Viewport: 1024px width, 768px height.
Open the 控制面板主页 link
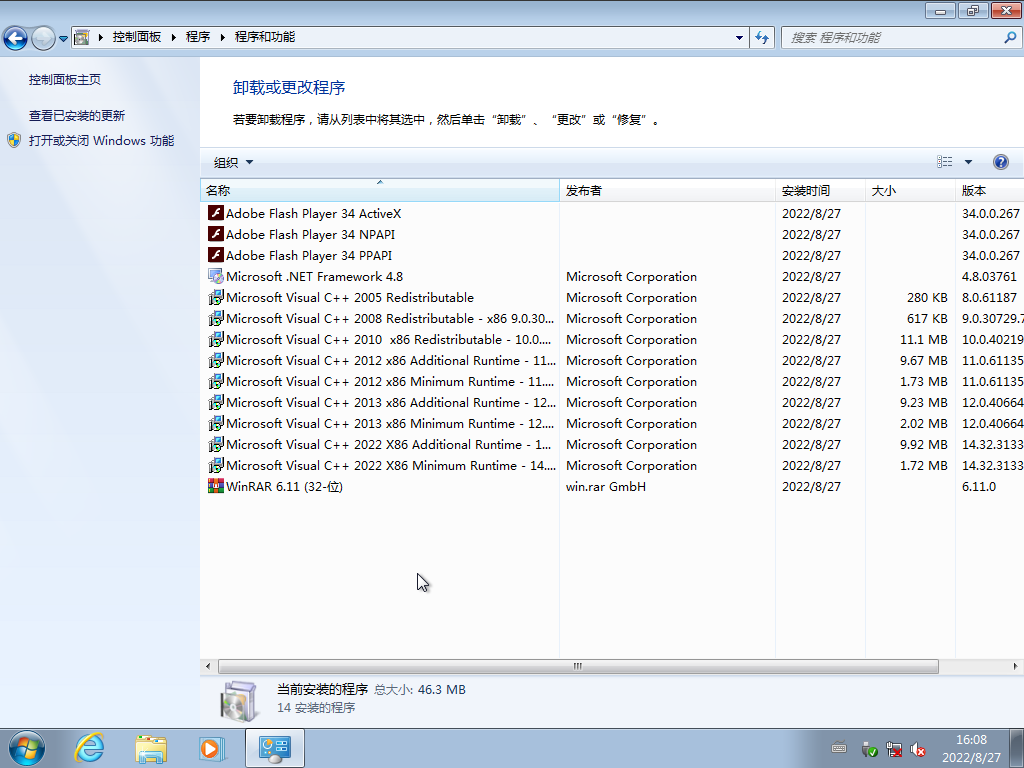[x=65, y=79]
